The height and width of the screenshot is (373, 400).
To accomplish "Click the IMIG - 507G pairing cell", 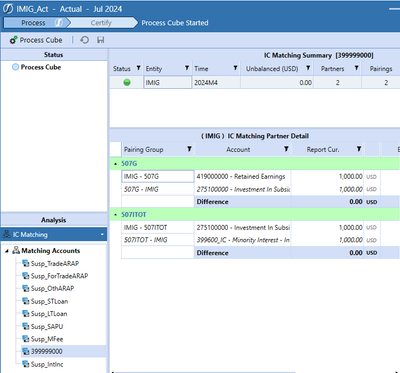I will click(158, 176).
